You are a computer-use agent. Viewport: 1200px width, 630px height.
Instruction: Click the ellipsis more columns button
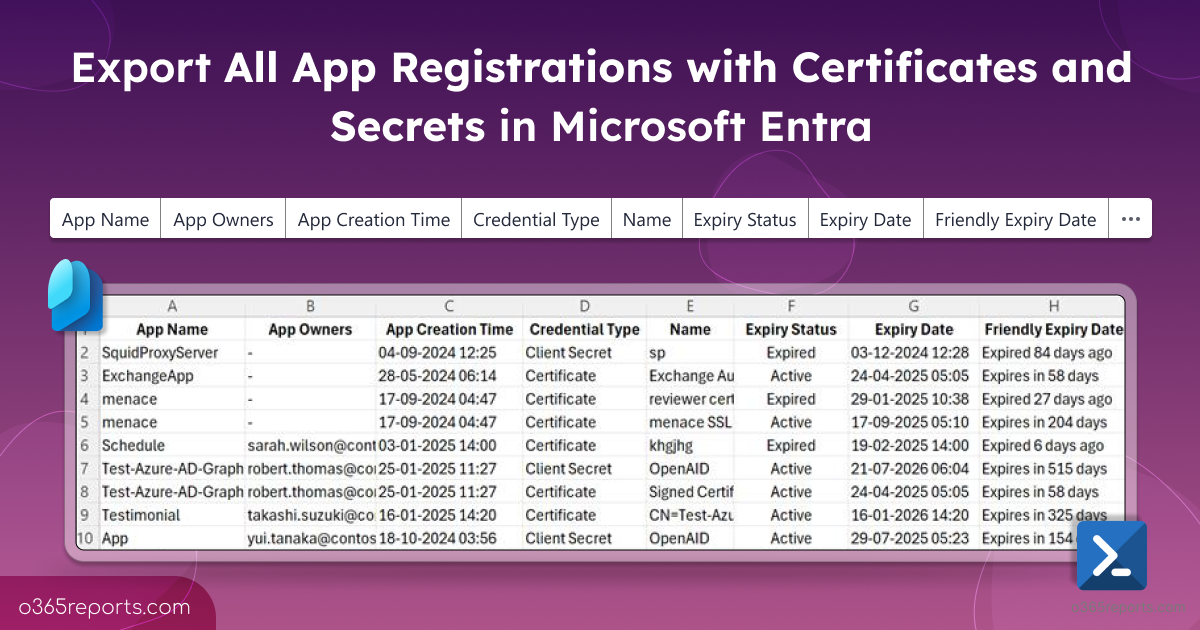point(1130,219)
